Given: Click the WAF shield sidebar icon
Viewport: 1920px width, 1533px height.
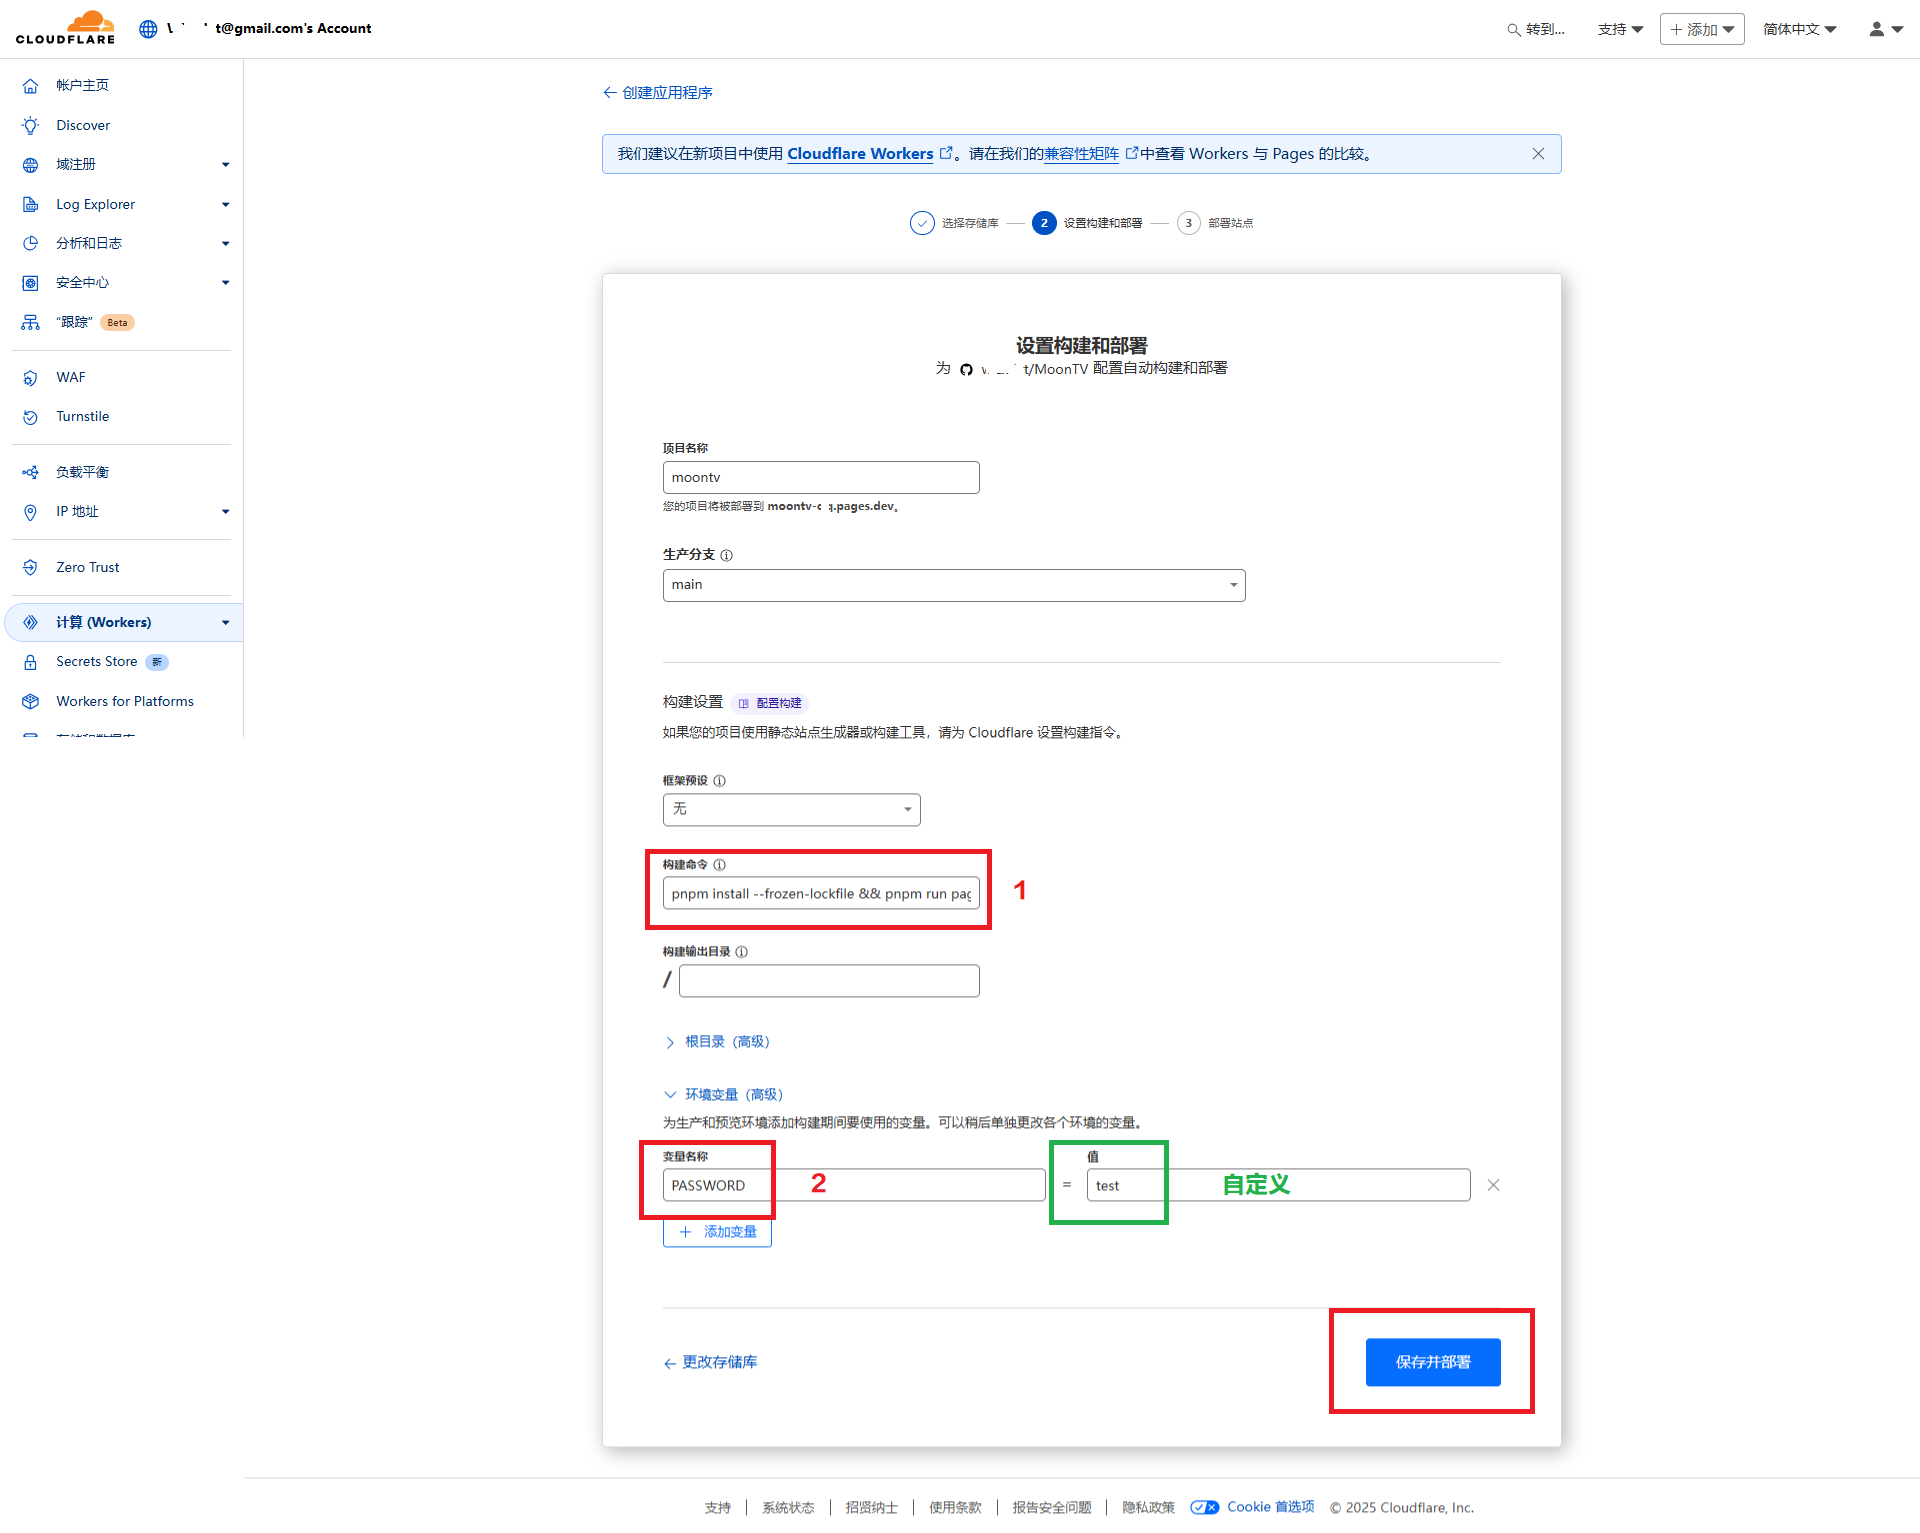Looking at the screenshot, I should click(x=31, y=378).
